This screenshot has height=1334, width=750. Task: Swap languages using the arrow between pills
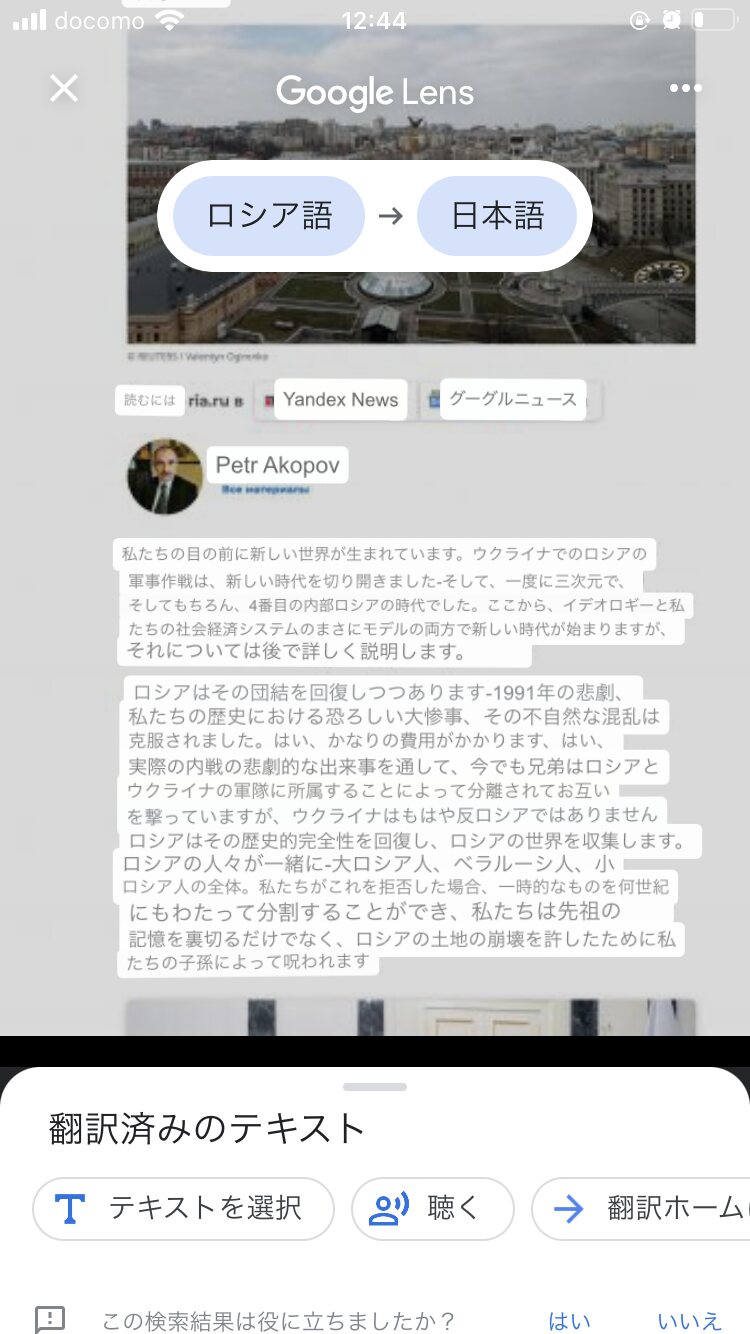tap(391, 216)
